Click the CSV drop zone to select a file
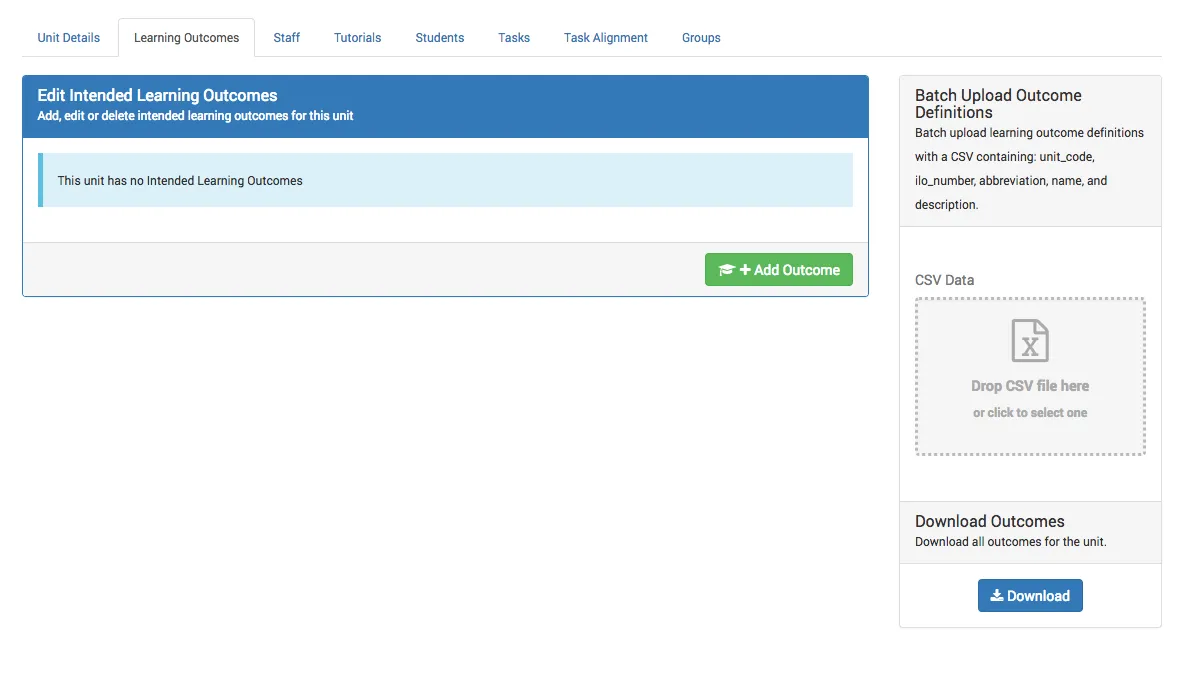This screenshot has height=673, width=1204. click(1030, 376)
